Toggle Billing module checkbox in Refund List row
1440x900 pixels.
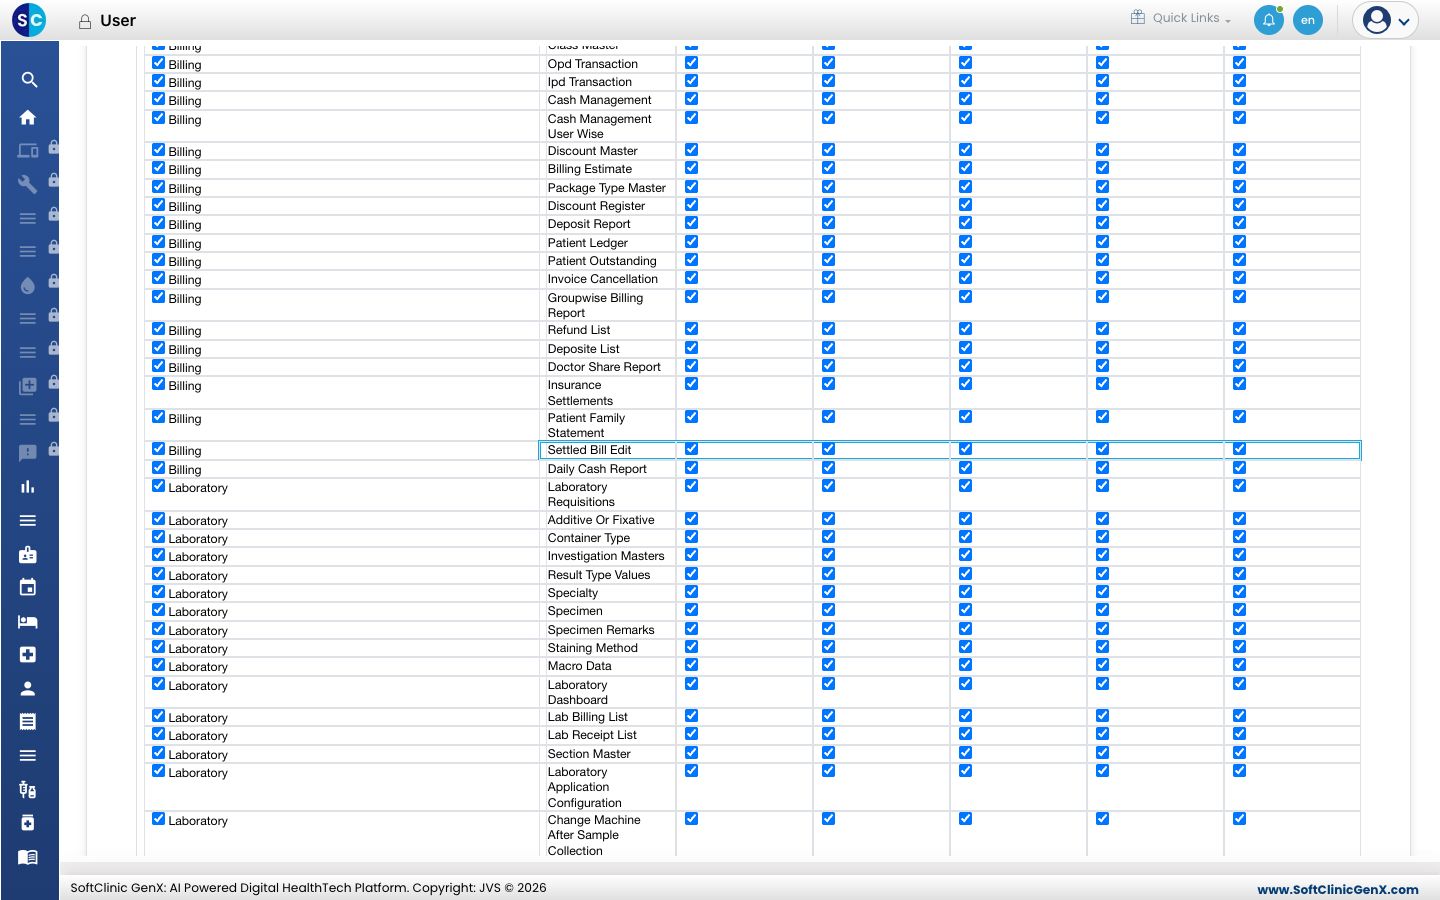coord(158,329)
